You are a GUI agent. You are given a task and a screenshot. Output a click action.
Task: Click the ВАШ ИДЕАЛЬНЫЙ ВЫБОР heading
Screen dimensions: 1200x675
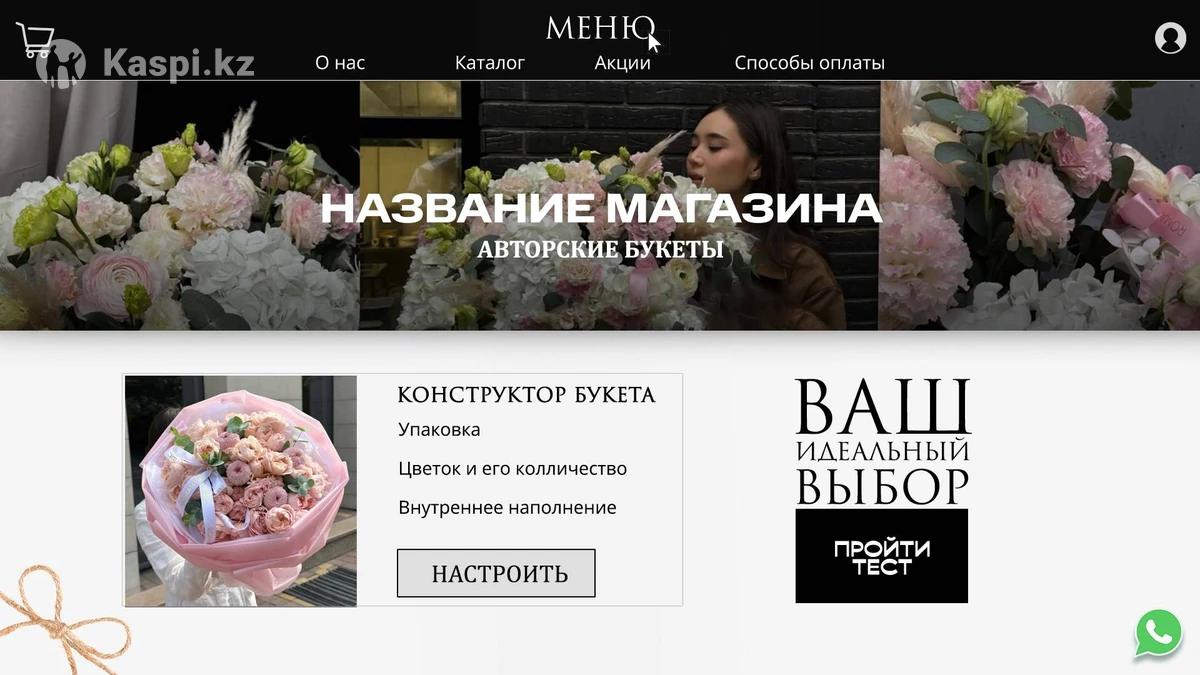(883, 441)
